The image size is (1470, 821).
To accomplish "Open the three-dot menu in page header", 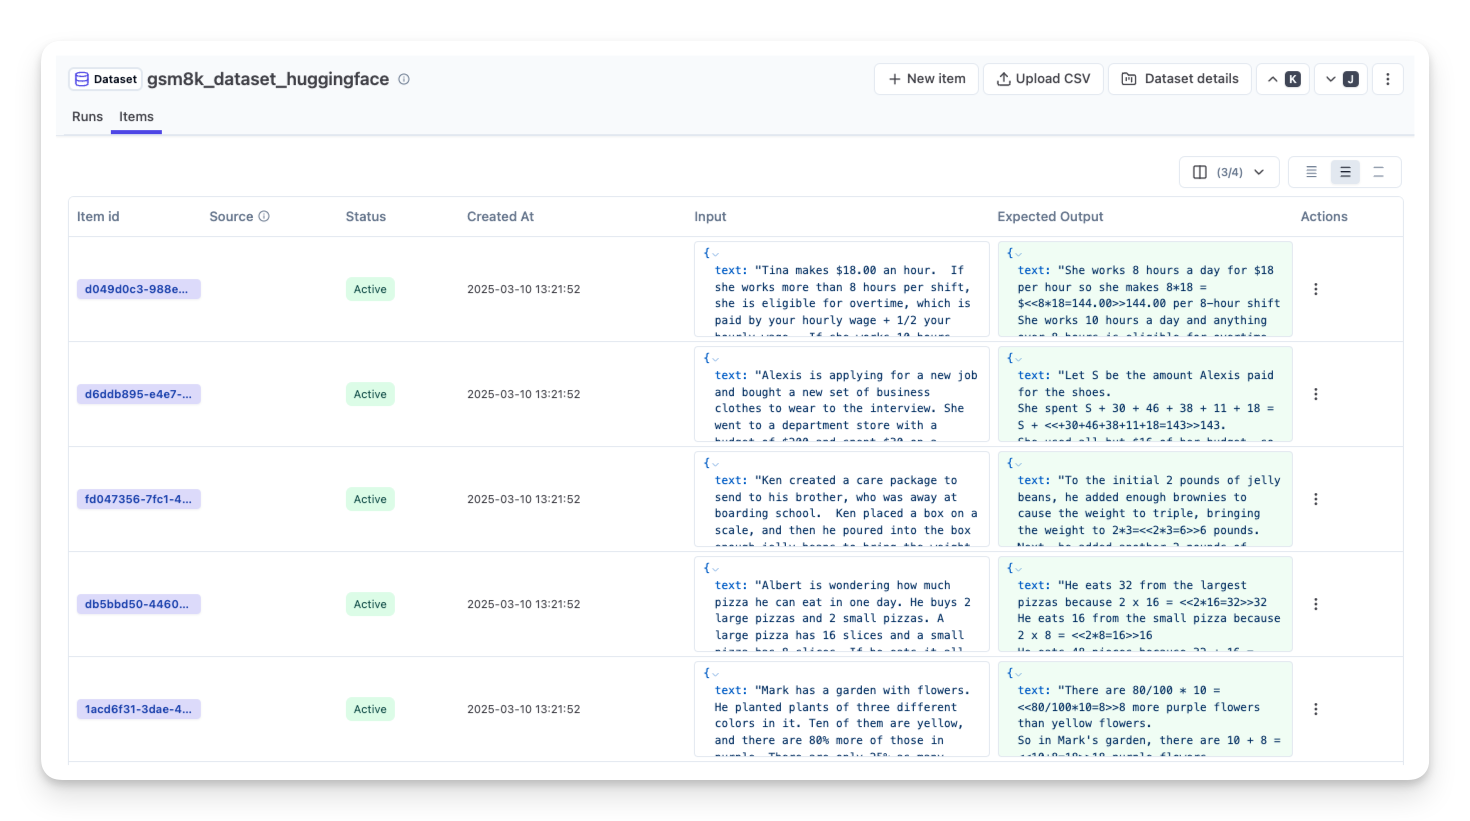I will 1387,79.
